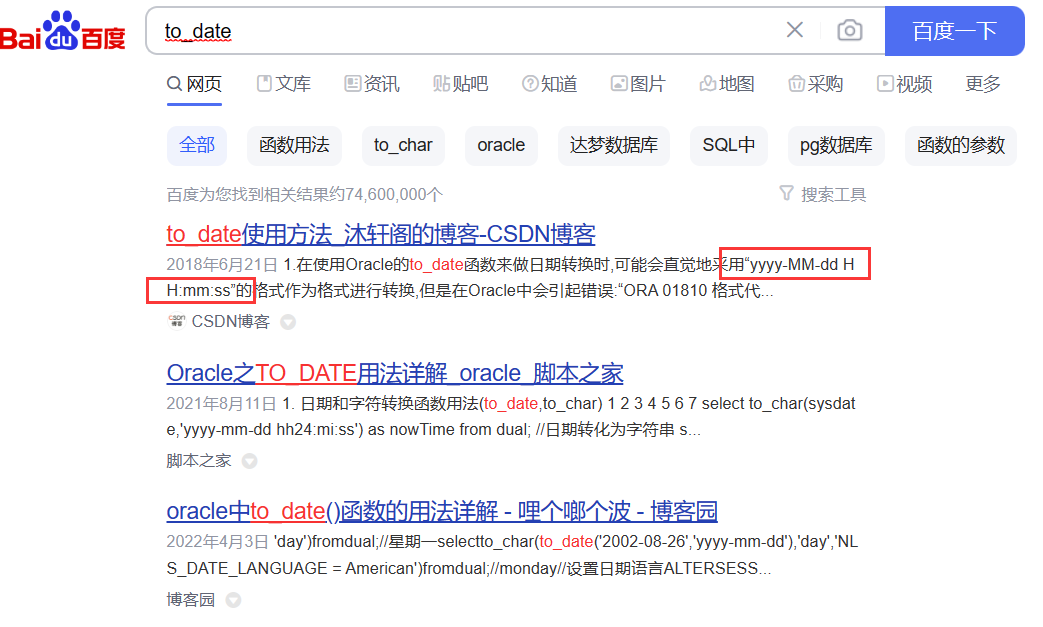Click the 脚本之家 source label
The width and height of the screenshot is (1043, 627).
tap(199, 461)
